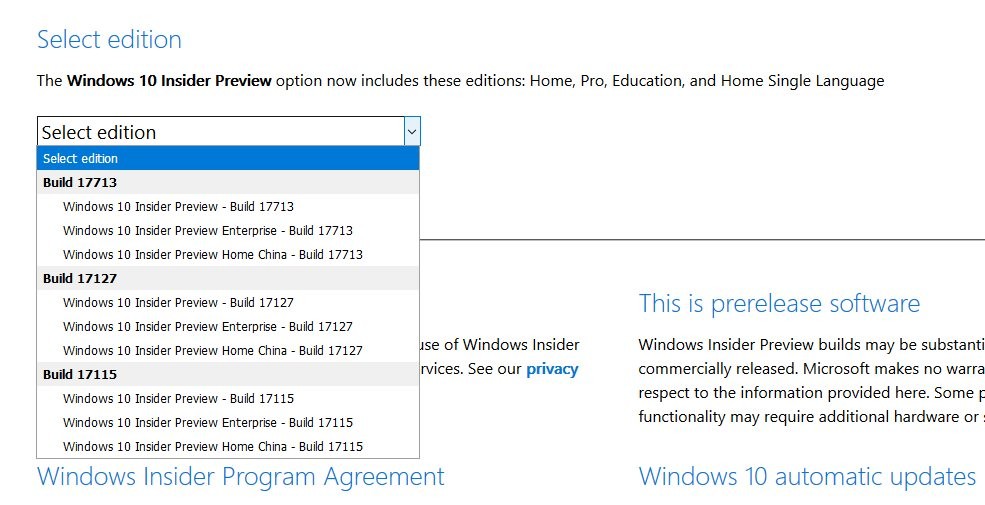Choose Insider Preview Home China - Build 17127
This screenshot has height=505, width=985.
click(212, 350)
